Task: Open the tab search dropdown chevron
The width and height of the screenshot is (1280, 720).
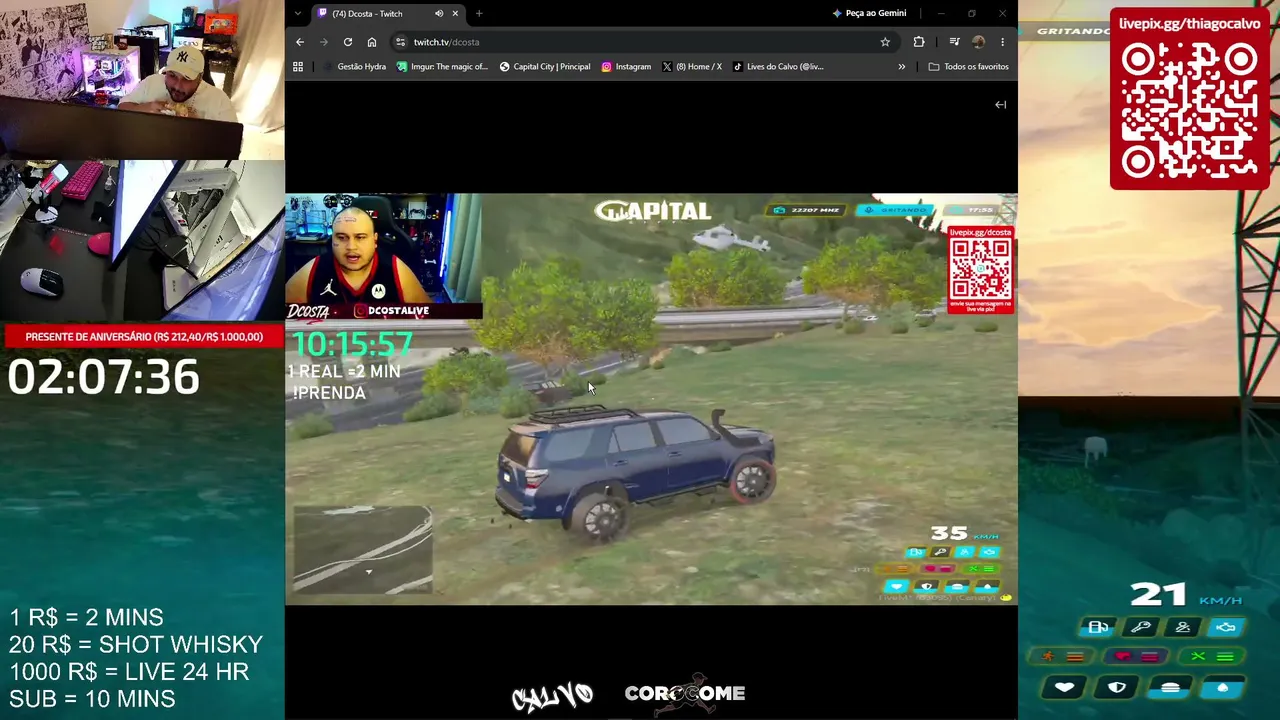Action: (x=297, y=13)
